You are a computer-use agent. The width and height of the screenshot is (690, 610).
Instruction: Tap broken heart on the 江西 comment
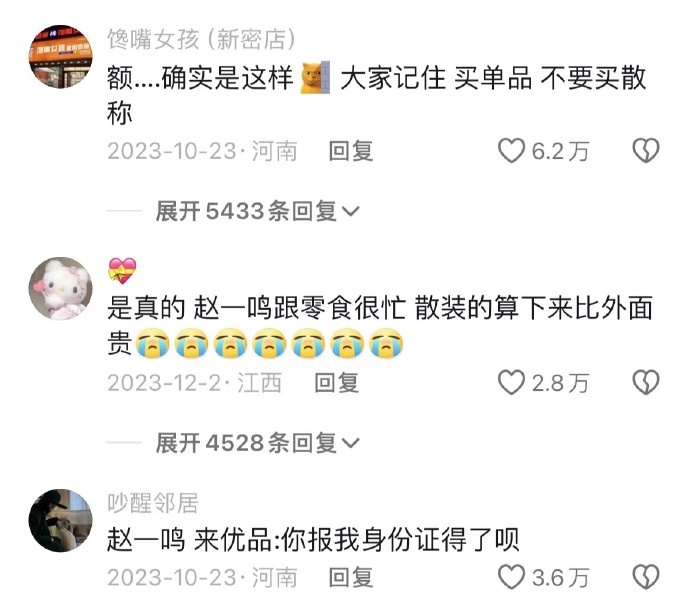(646, 382)
